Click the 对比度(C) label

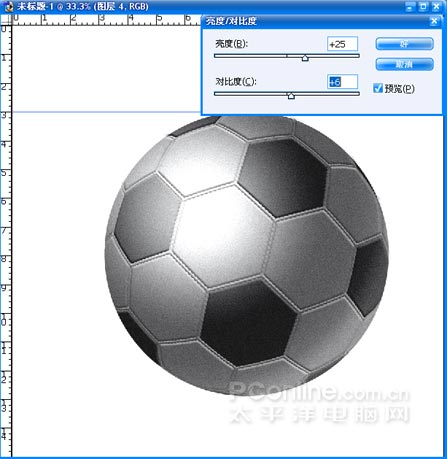pos(236,82)
